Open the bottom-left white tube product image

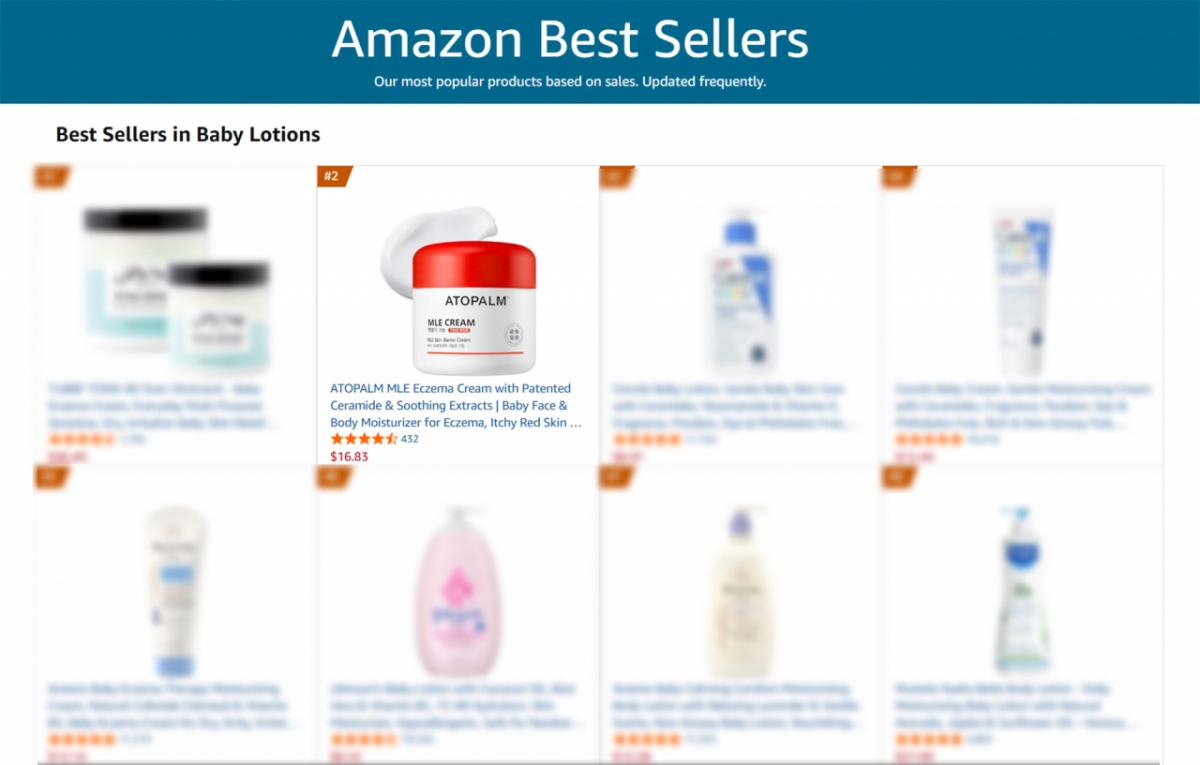pyautogui.click(x=176, y=590)
